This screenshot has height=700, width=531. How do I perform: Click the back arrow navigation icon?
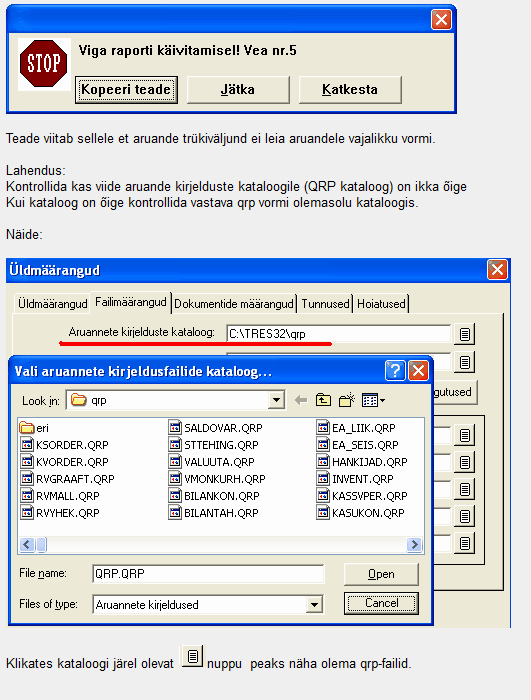click(301, 400)
